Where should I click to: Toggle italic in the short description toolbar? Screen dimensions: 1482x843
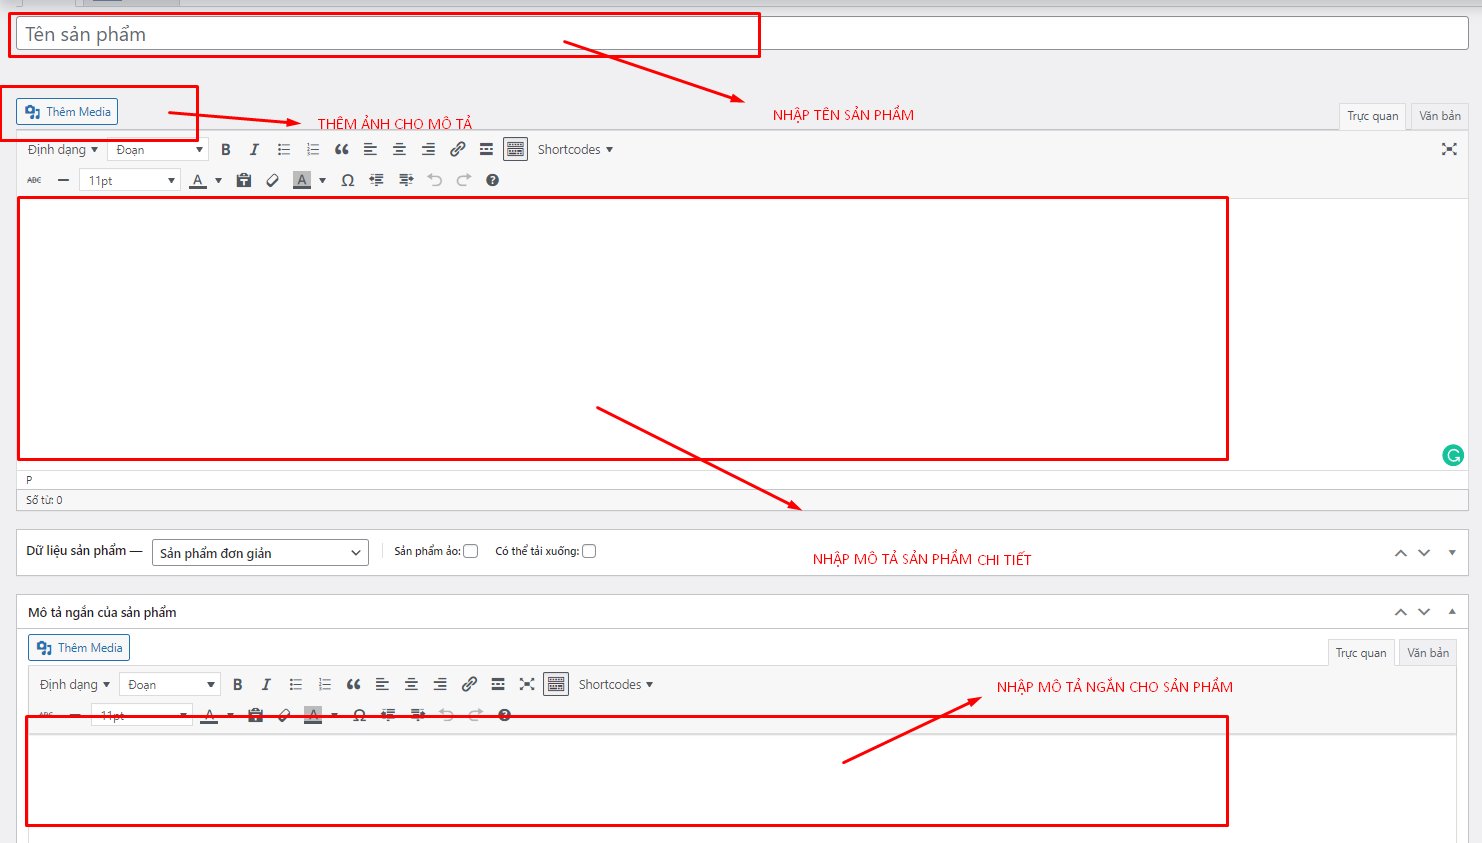point(266,685)
